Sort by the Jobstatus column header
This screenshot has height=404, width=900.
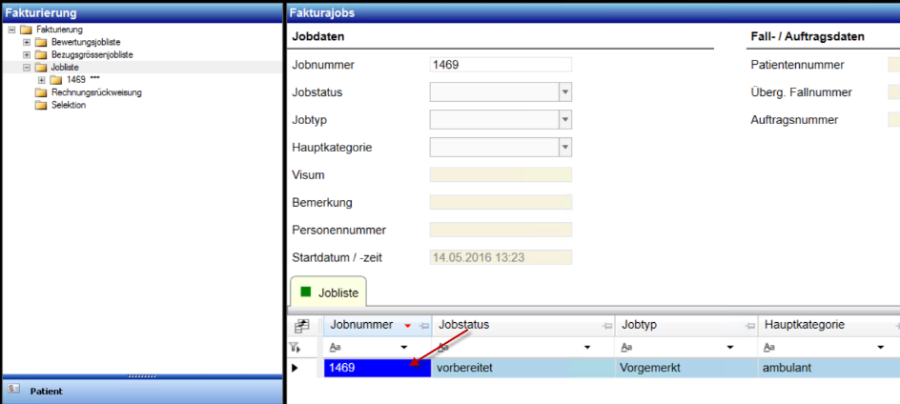pyautogui.click(x=464, y=325)
